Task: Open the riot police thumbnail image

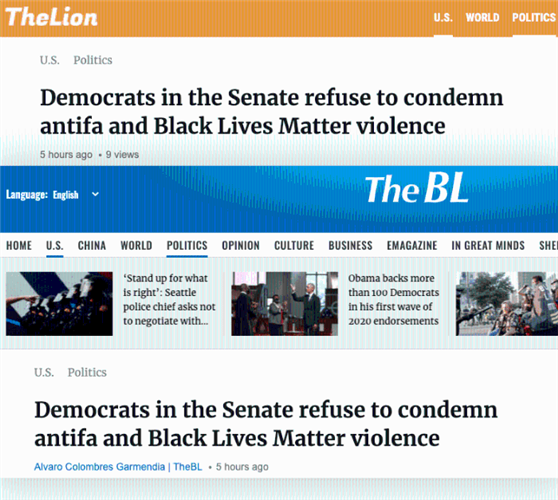Action: tap(59, 304)
